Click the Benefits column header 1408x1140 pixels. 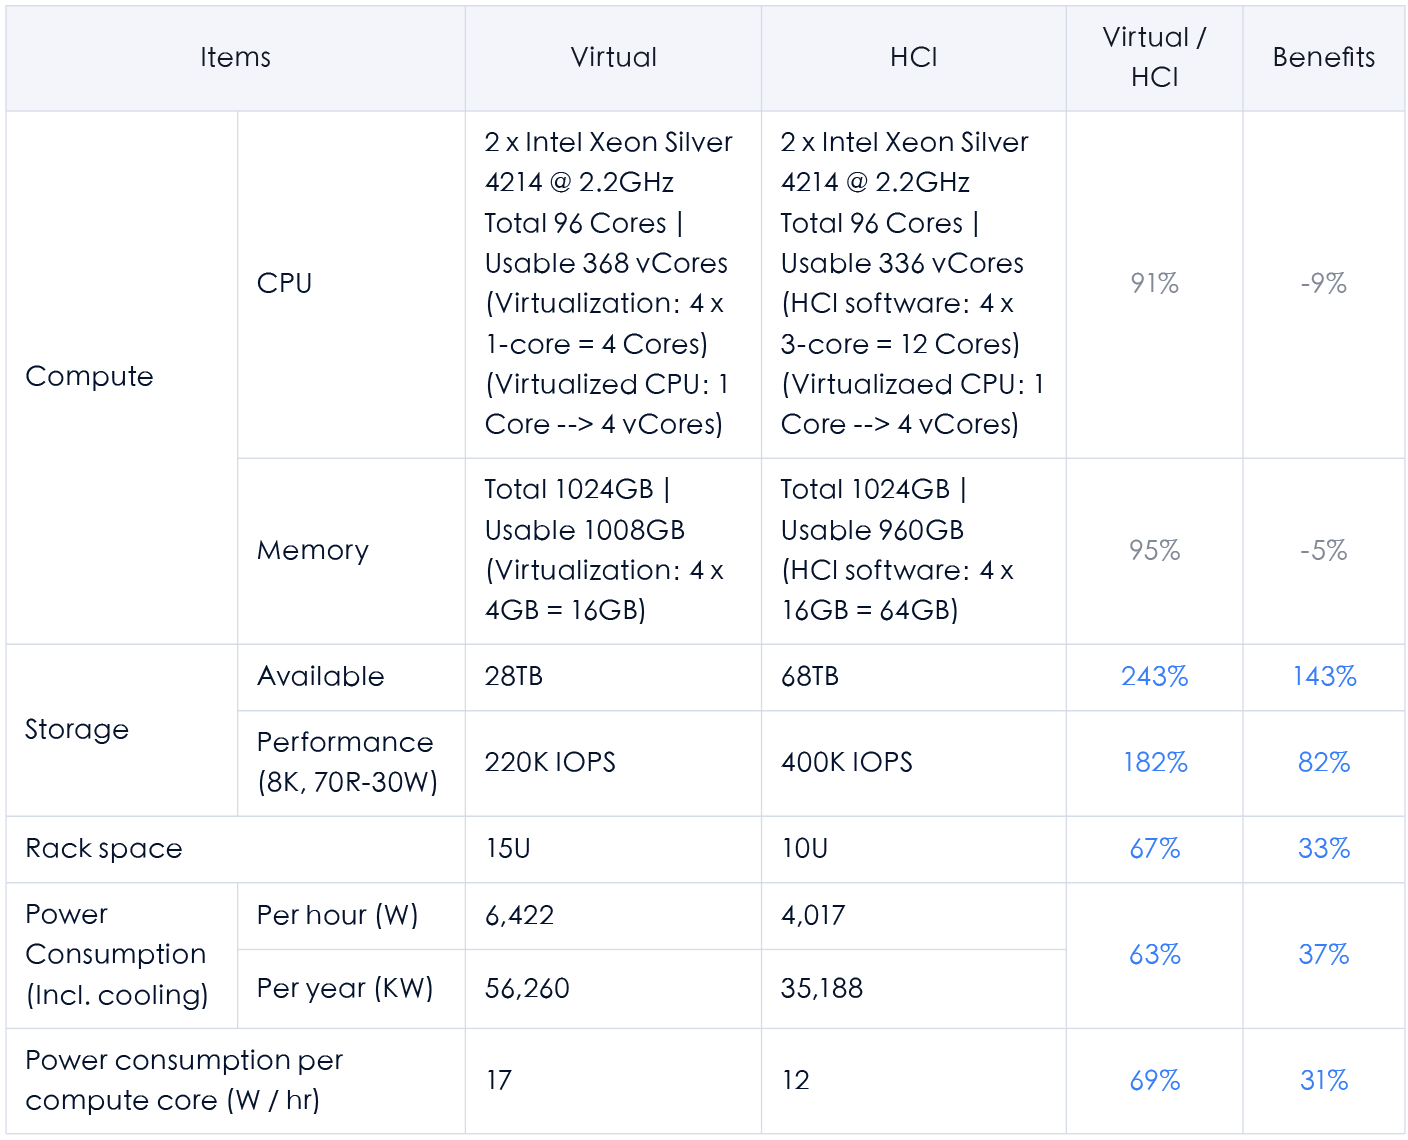coord(1323,57)
